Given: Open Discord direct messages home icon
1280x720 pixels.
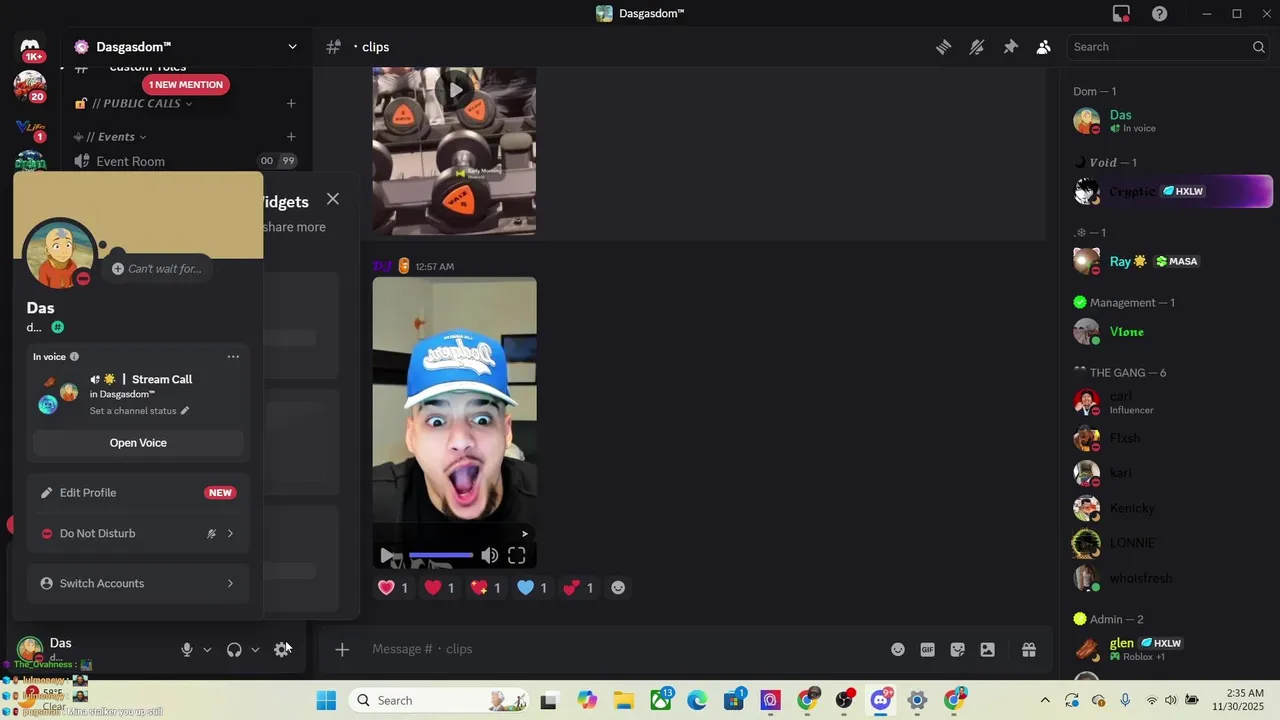Looking at the screenshot, I should [x=30, y=47].
